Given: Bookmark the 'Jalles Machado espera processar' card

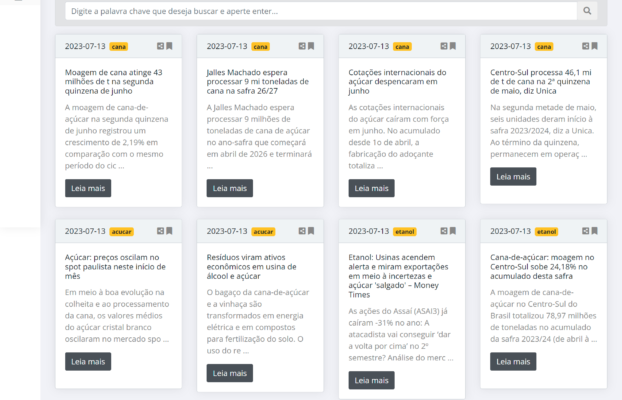Looking at the screenshot, I should (311, 46).
